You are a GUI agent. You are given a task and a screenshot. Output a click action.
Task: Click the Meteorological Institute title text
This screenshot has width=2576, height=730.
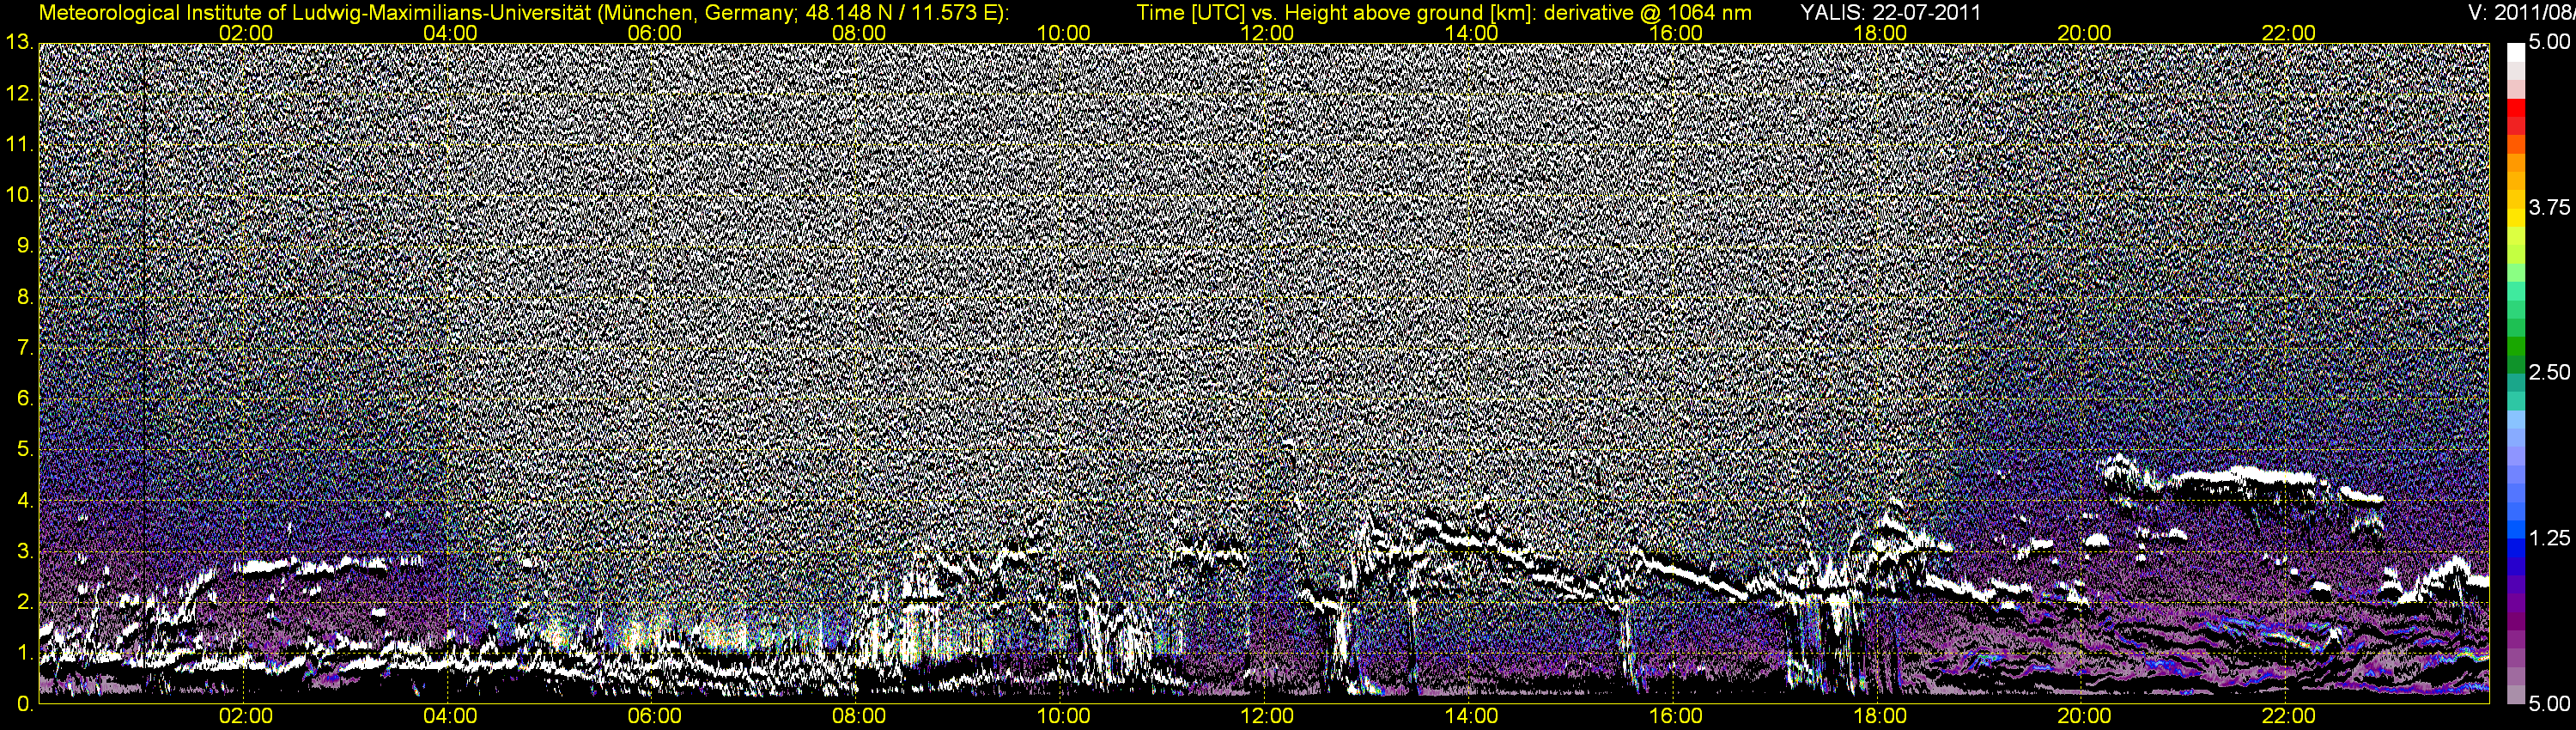click(x=524, y=13)
